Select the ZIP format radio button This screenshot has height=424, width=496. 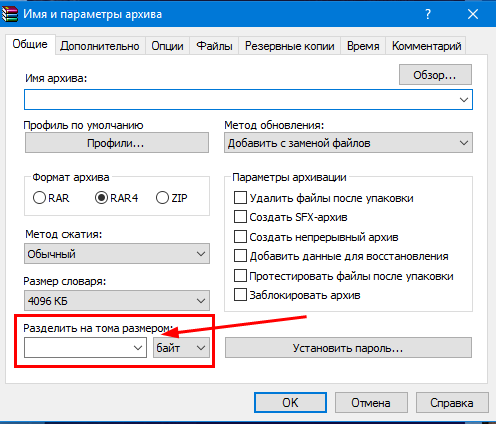click(x=162, y=198)
